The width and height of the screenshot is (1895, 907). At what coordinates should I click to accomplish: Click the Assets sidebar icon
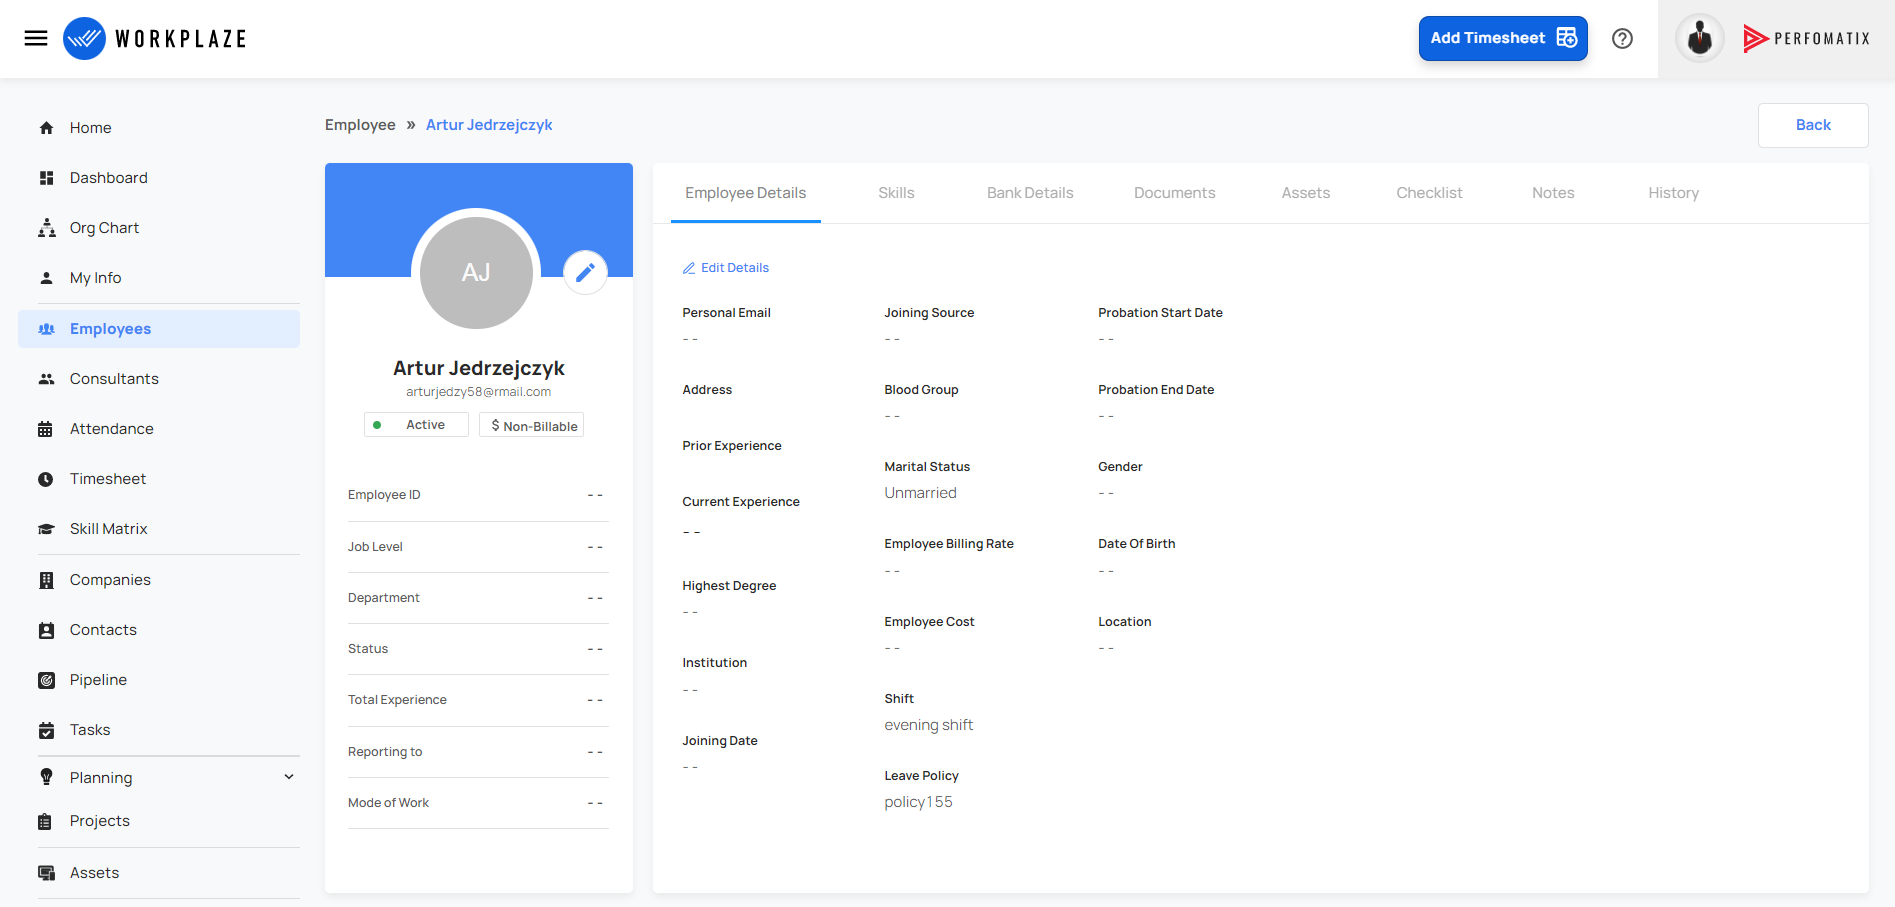pyautogui.click(x=46, y=873)
